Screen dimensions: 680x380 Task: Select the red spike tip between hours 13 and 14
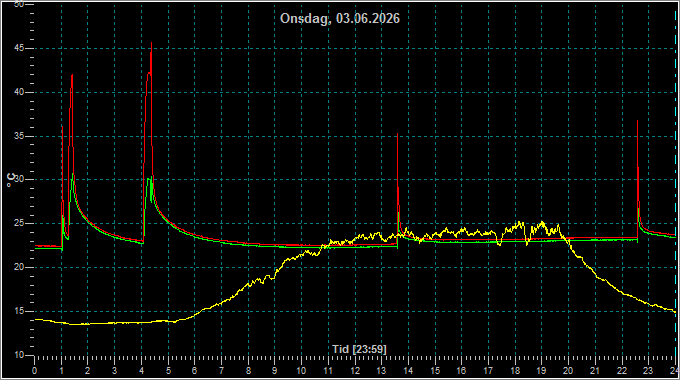[397, 134]
